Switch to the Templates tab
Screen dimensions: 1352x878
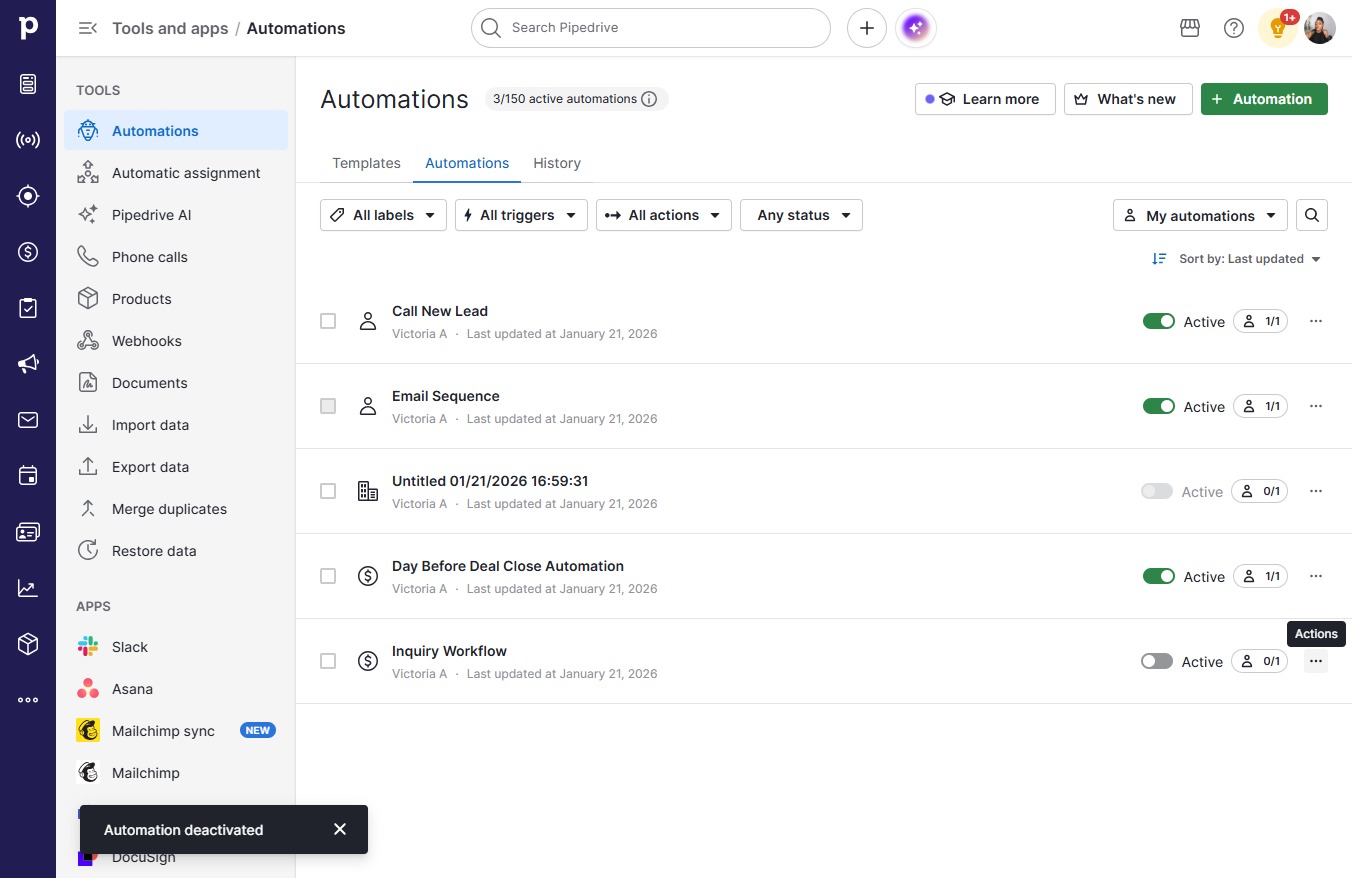[x=366, y=163]
